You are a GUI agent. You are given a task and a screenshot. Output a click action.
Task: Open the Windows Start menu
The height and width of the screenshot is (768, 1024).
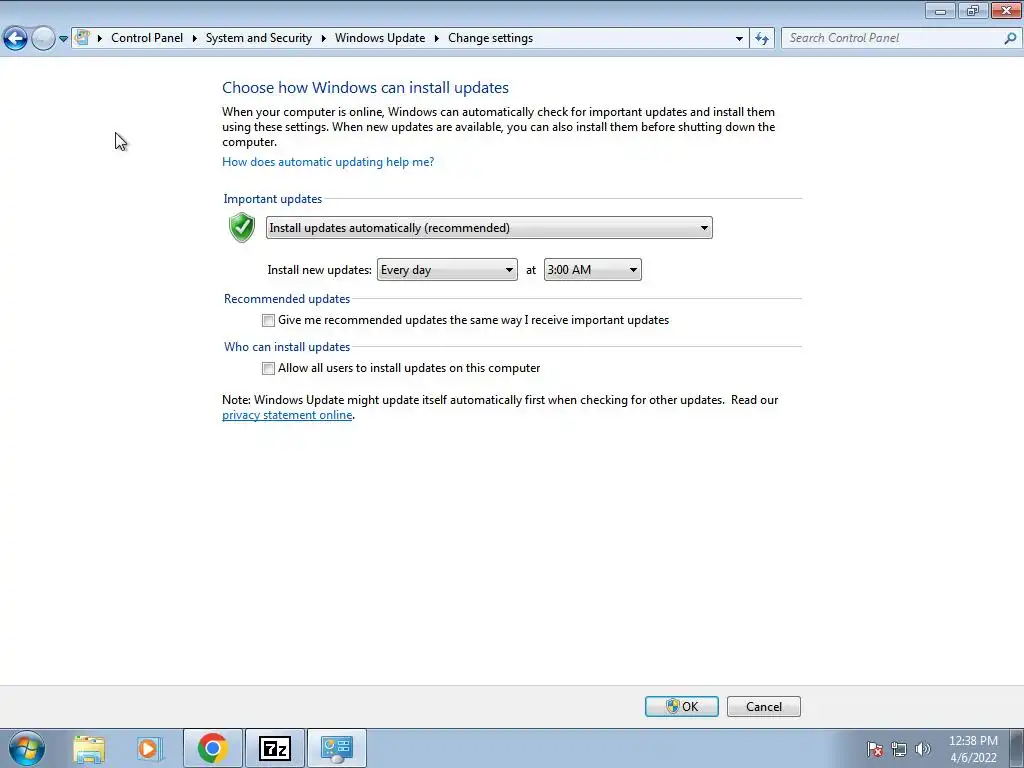click(x=27, y=748)
